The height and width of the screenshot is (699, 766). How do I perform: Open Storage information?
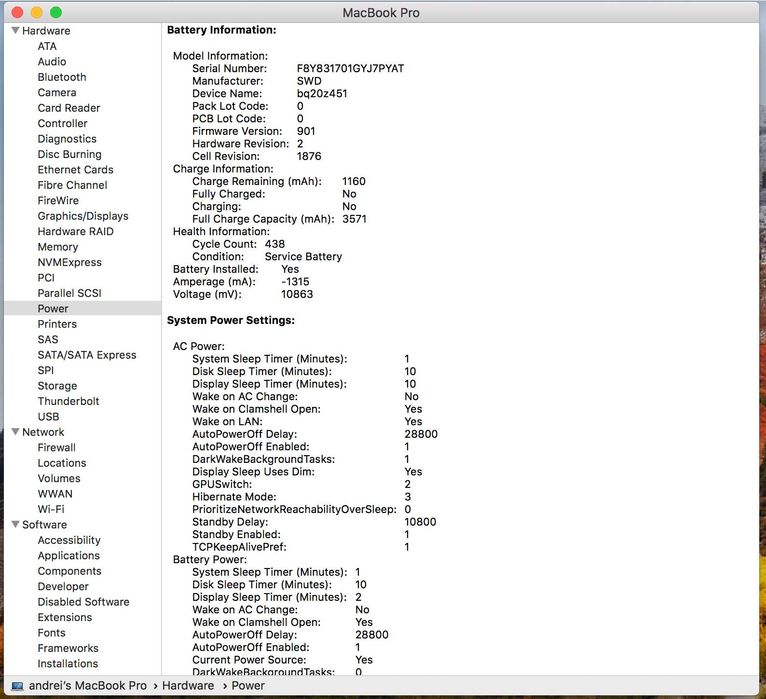pos(58,386)
